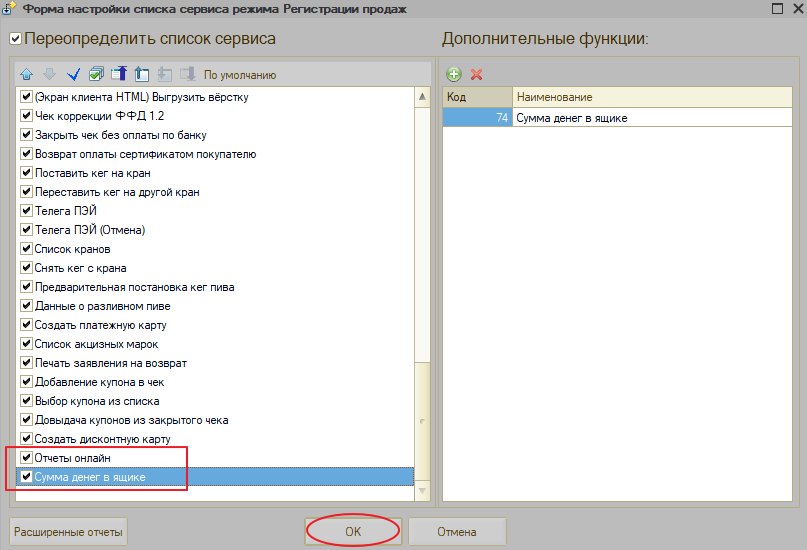Confirm settings with the OK button
The width and height of the screenshot is (807, 550).
tap(353, 531)
